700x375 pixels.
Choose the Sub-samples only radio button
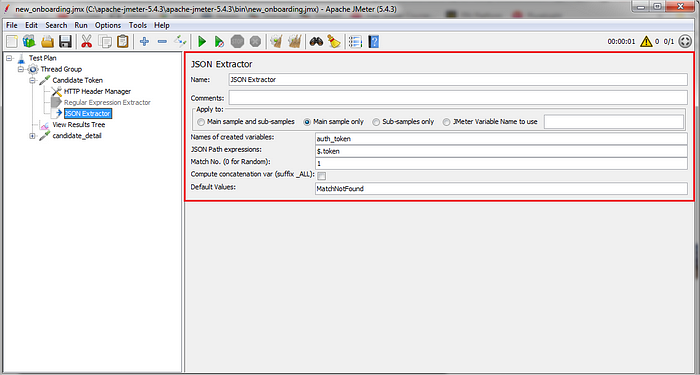[376, 122]
